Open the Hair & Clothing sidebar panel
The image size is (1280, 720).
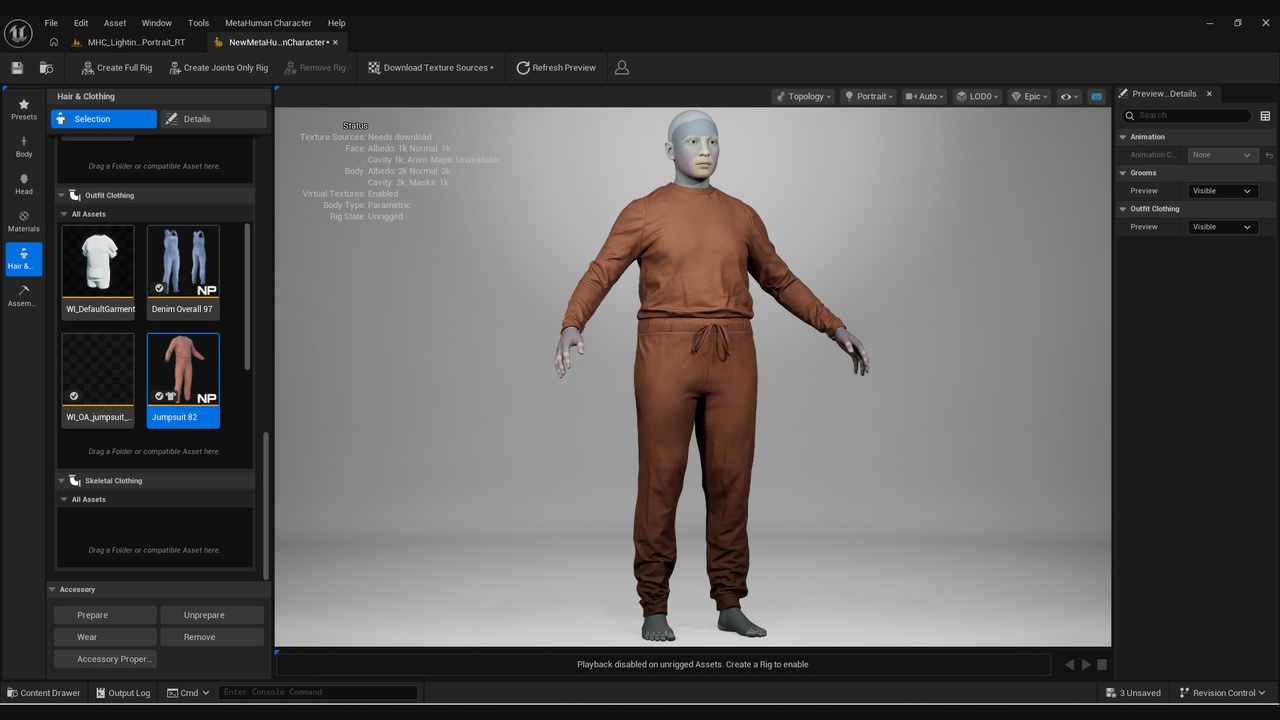24,259
